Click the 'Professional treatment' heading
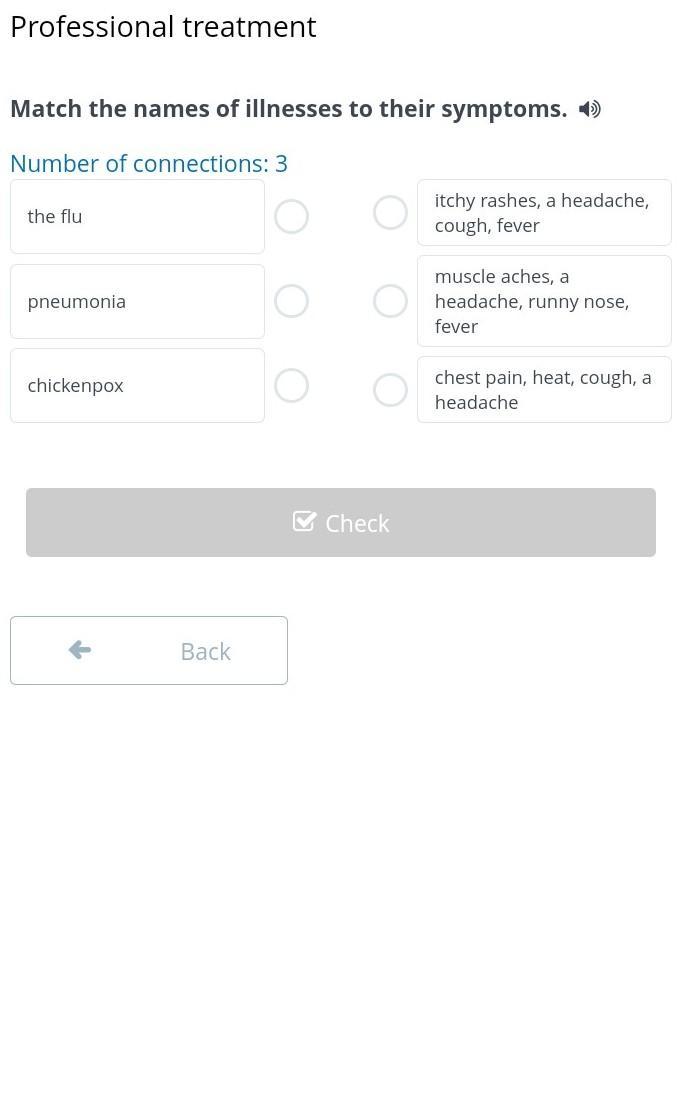Viewport: 689px width, 1100px height. (x=163, y=27)
